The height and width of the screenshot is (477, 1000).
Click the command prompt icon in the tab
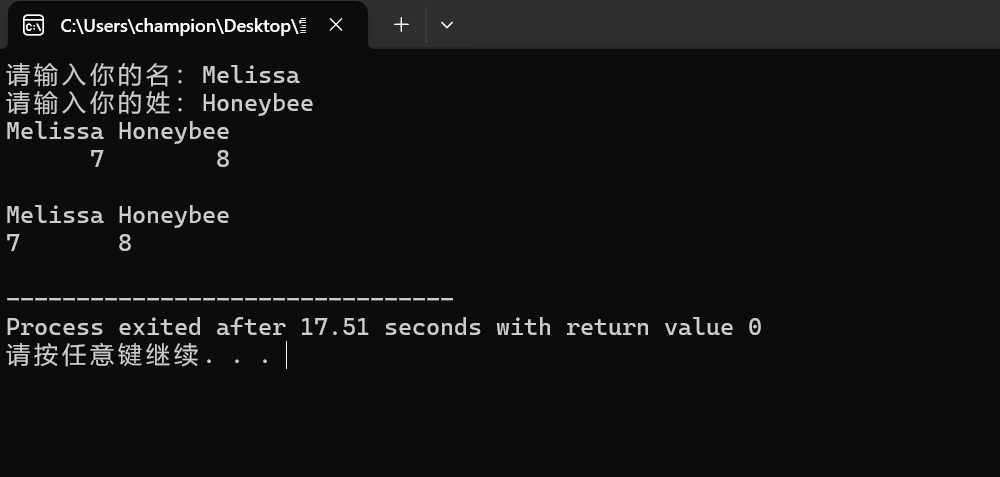tap(33, 26)
